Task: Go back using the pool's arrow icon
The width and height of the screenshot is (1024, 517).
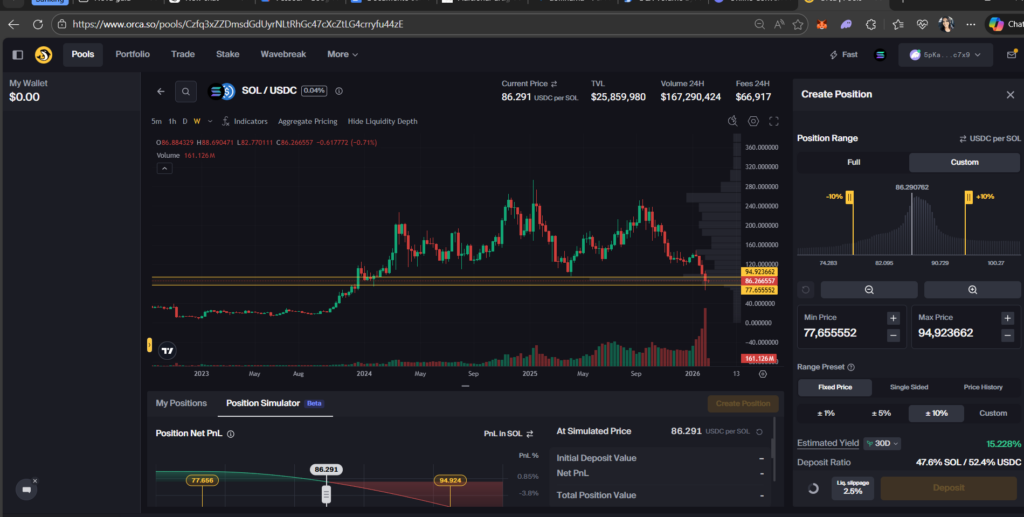Action: coord(161,91)
